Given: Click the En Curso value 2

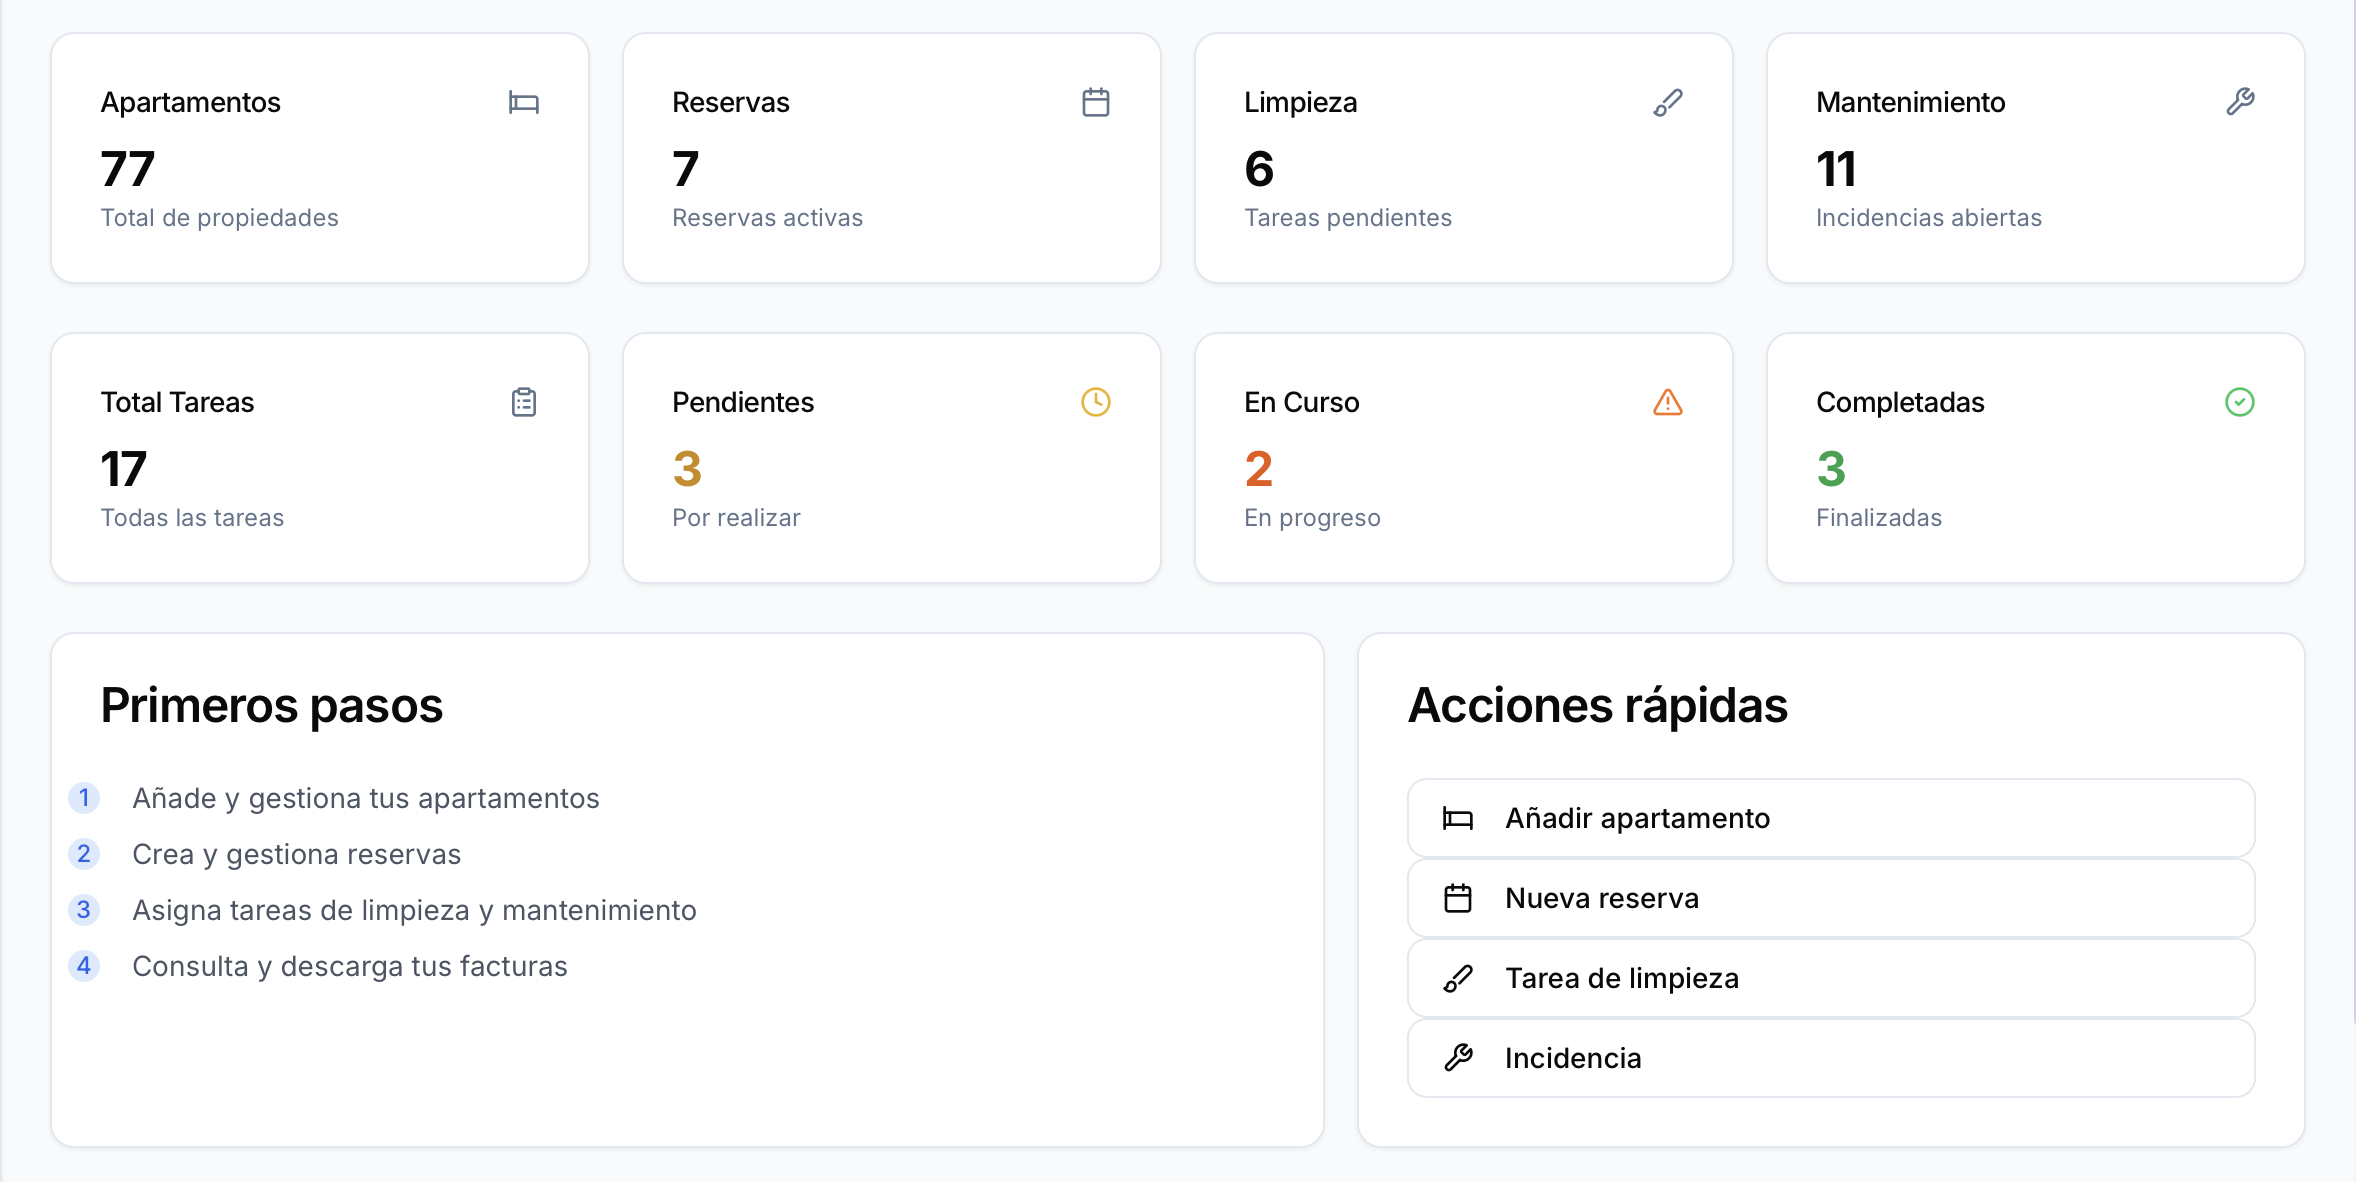Looking at the screenshot, I should pyautogui.click(x=1259, y=468).
